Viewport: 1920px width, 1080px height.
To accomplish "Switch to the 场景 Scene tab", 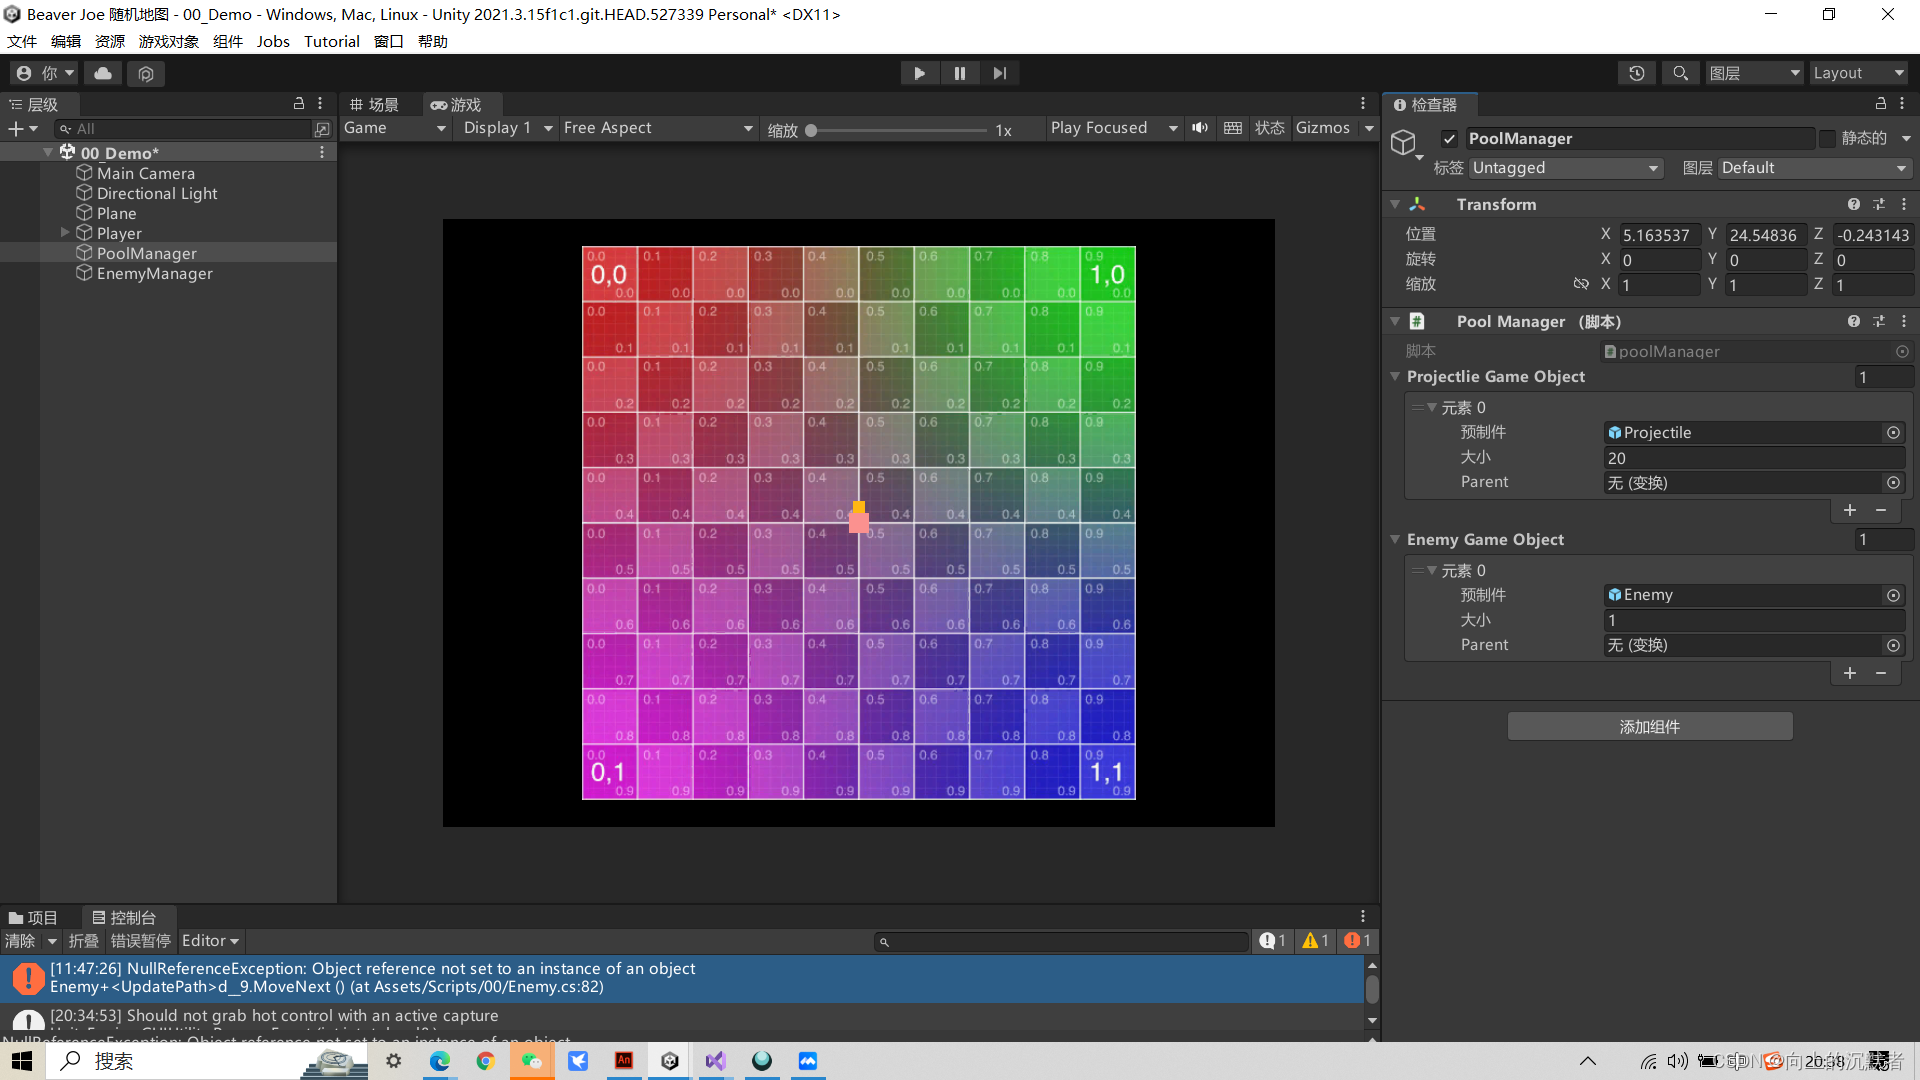I will [375, 103].
